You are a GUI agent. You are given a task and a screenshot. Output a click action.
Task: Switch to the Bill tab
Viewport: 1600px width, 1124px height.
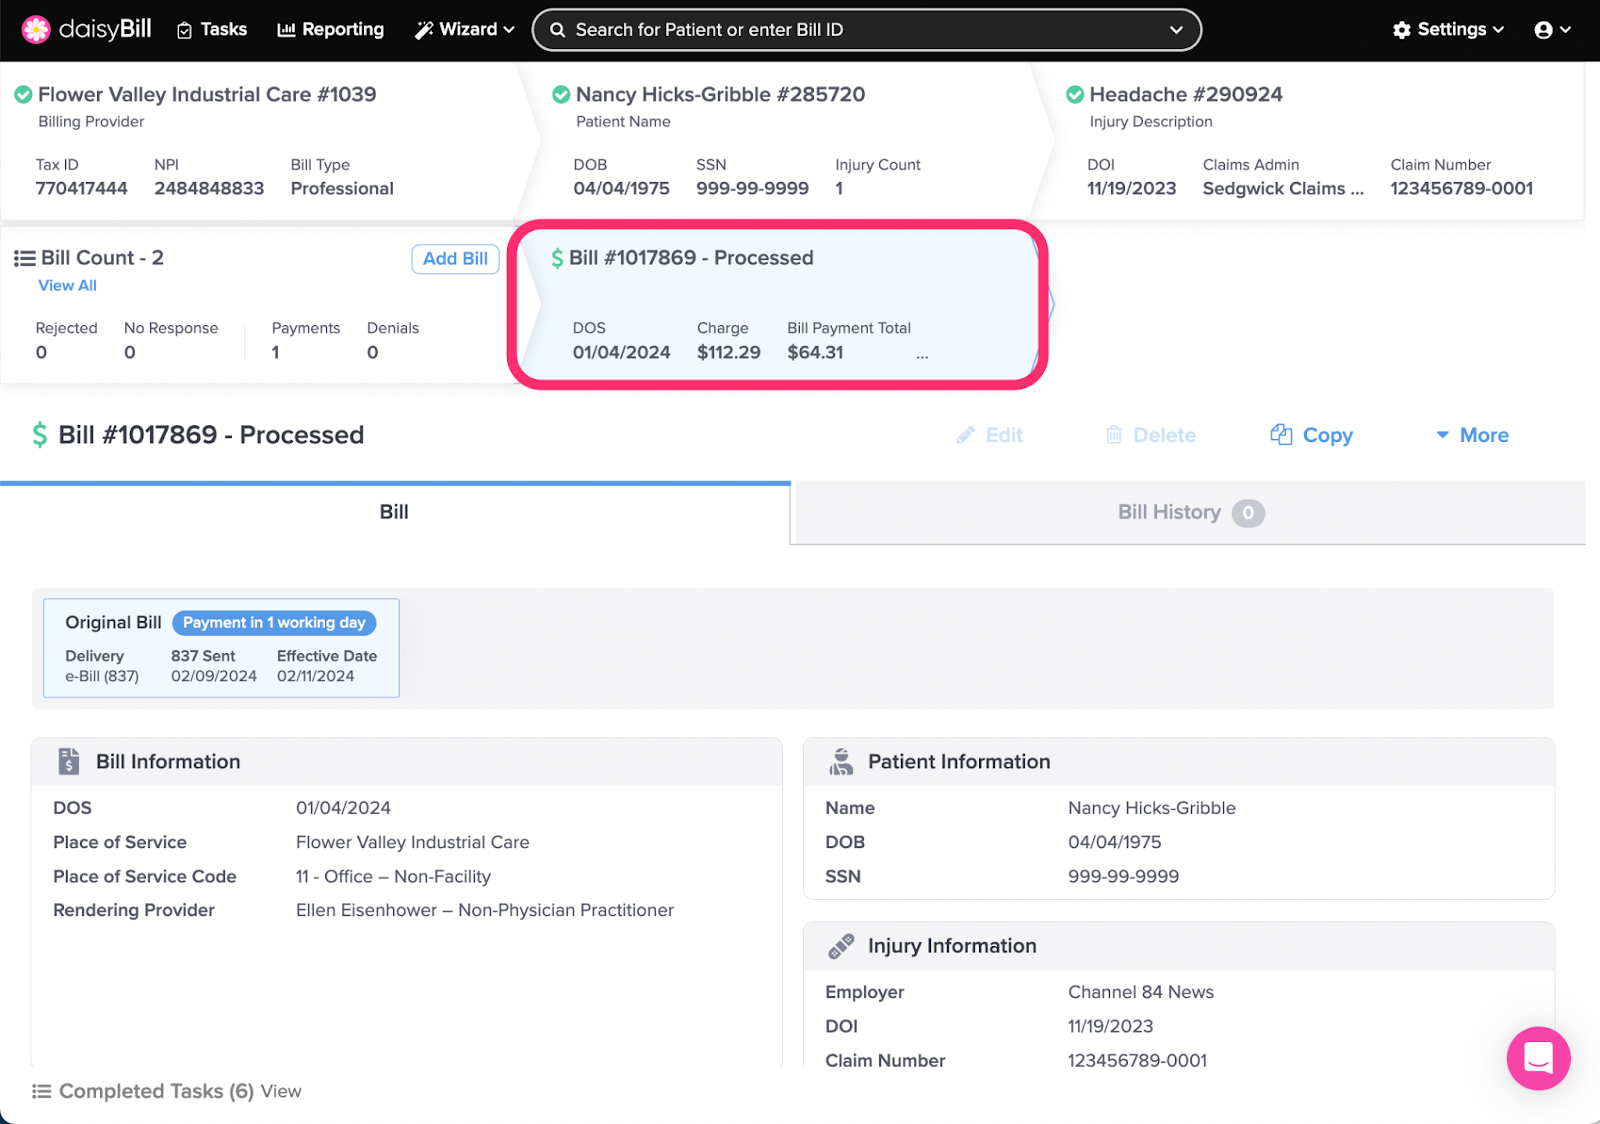pyautogui.click(x=395, y=512)
